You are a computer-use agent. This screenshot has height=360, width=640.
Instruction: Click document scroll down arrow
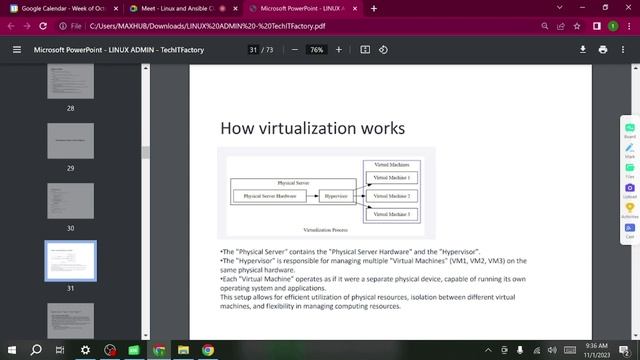636,336
